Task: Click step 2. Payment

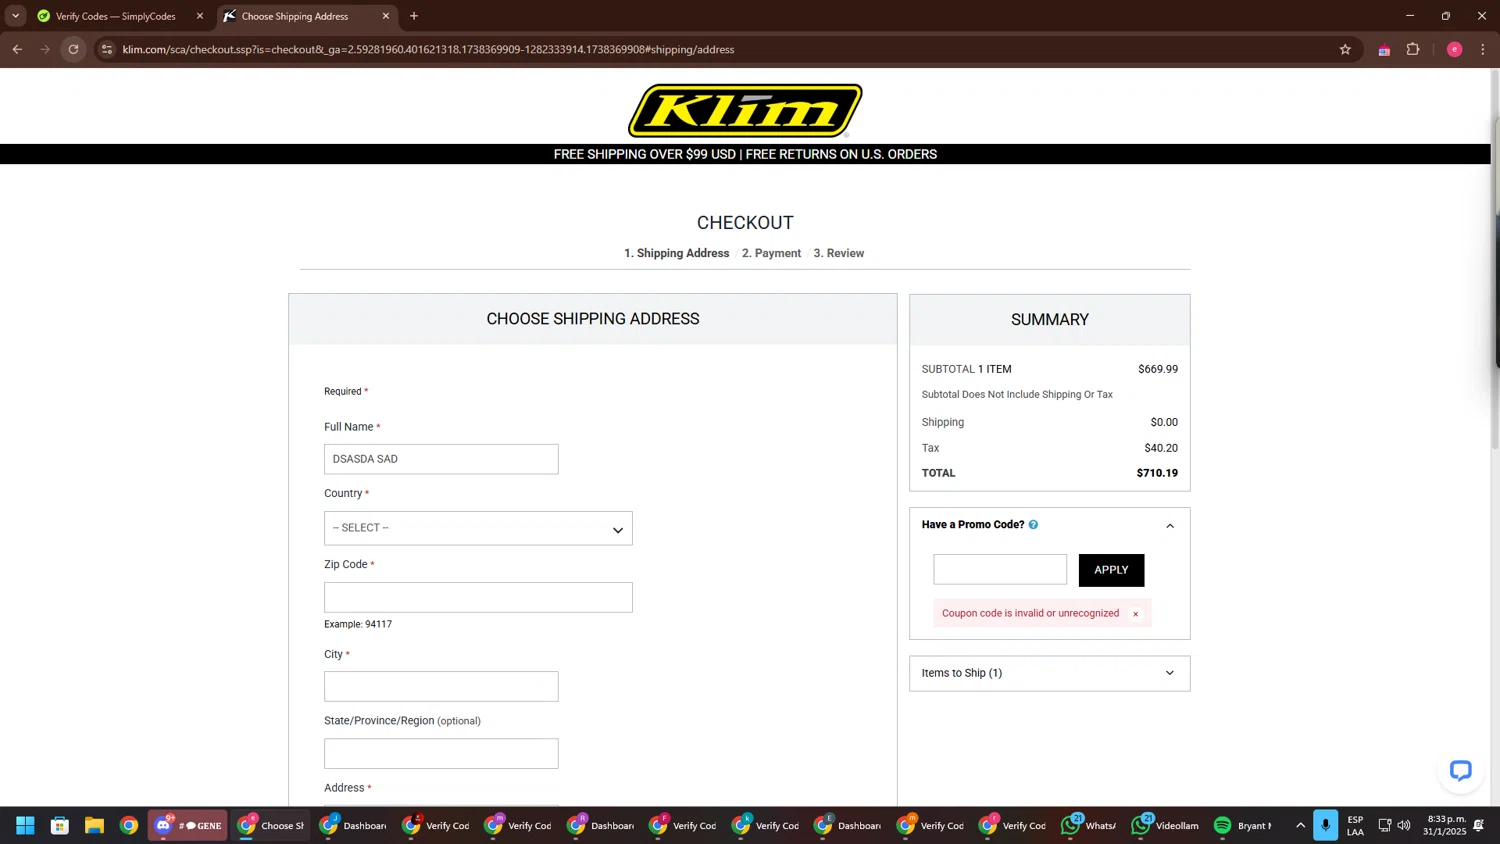Action: coord(771,253)
